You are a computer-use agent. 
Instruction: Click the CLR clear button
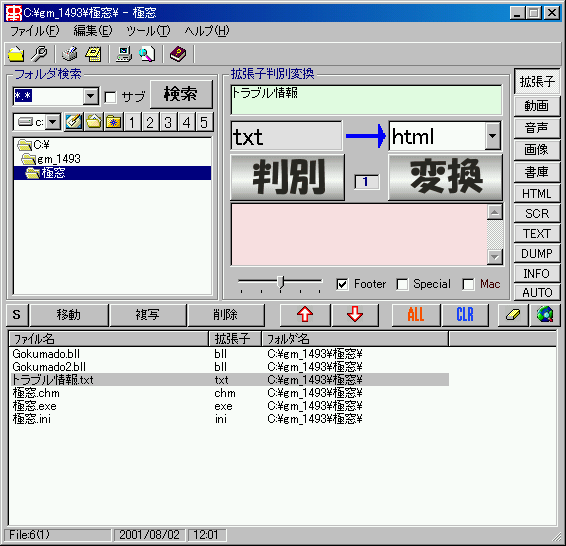[465, 315]
